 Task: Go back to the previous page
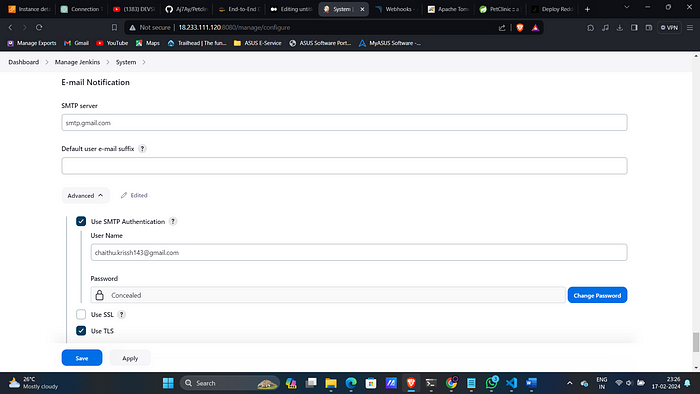click(10, 28)
